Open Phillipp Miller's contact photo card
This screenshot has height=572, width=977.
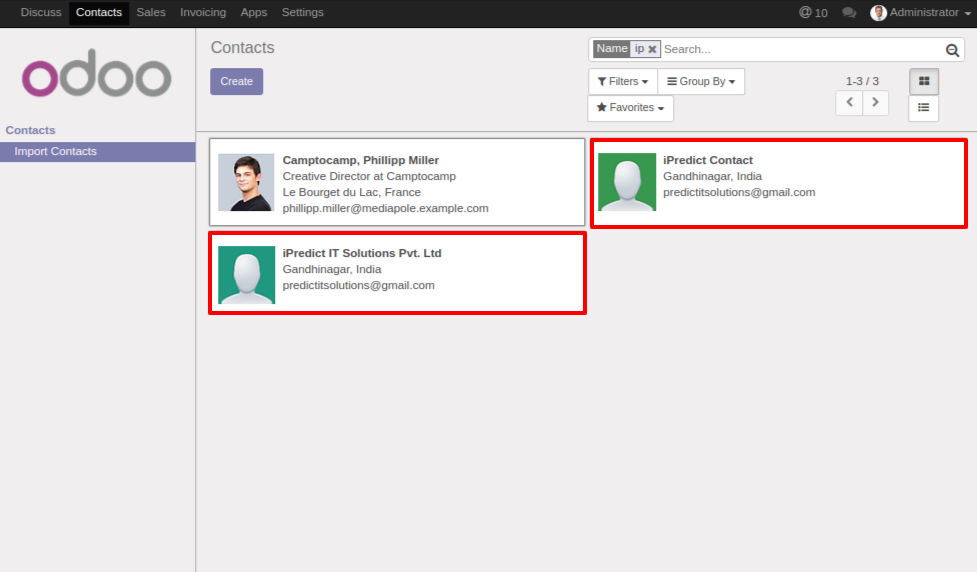tap(246, 182)
